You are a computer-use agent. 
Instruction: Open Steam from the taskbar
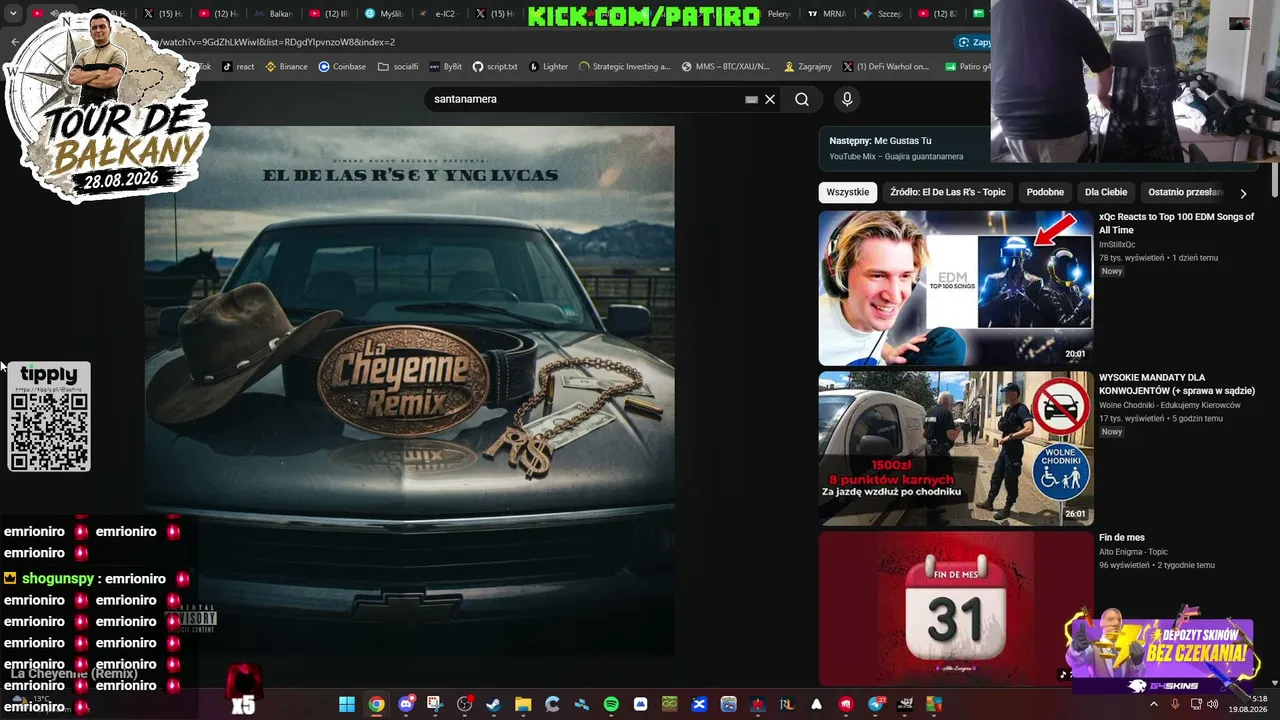[x=493, y=704]
